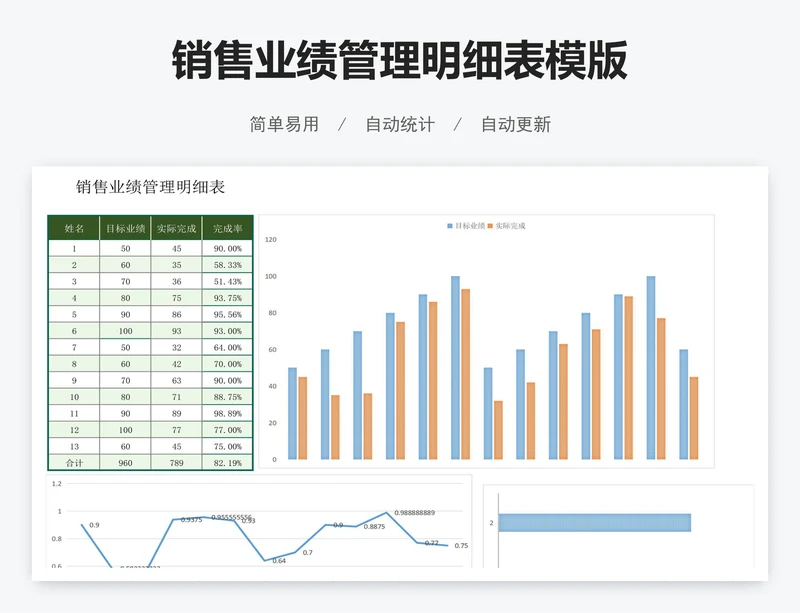Click the 960 total target cell
800x613 pixels.
126,463
